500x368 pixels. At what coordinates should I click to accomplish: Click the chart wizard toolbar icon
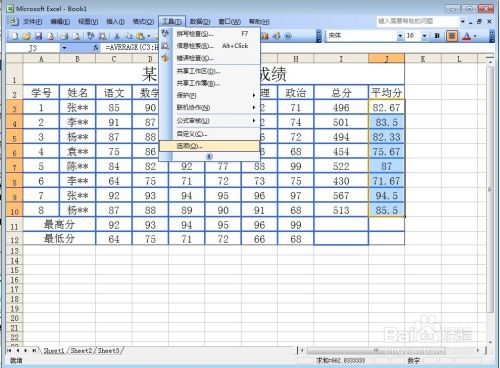265,36
